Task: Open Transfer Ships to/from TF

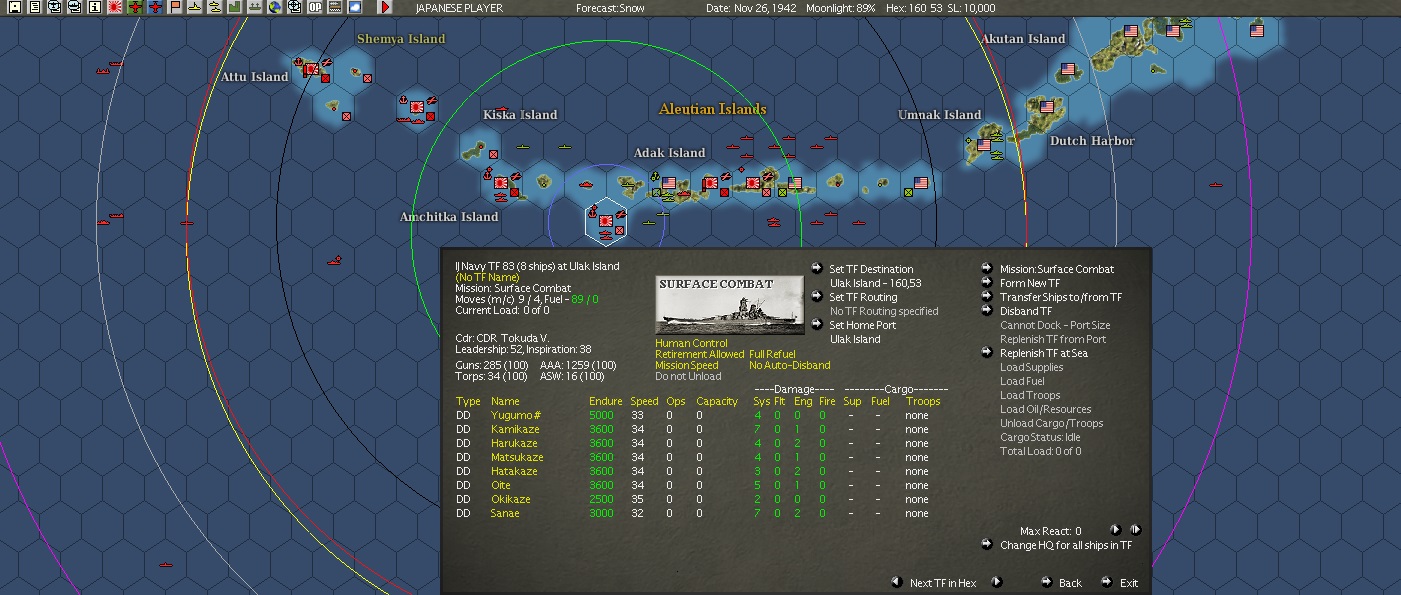Action: [1061, 297]
